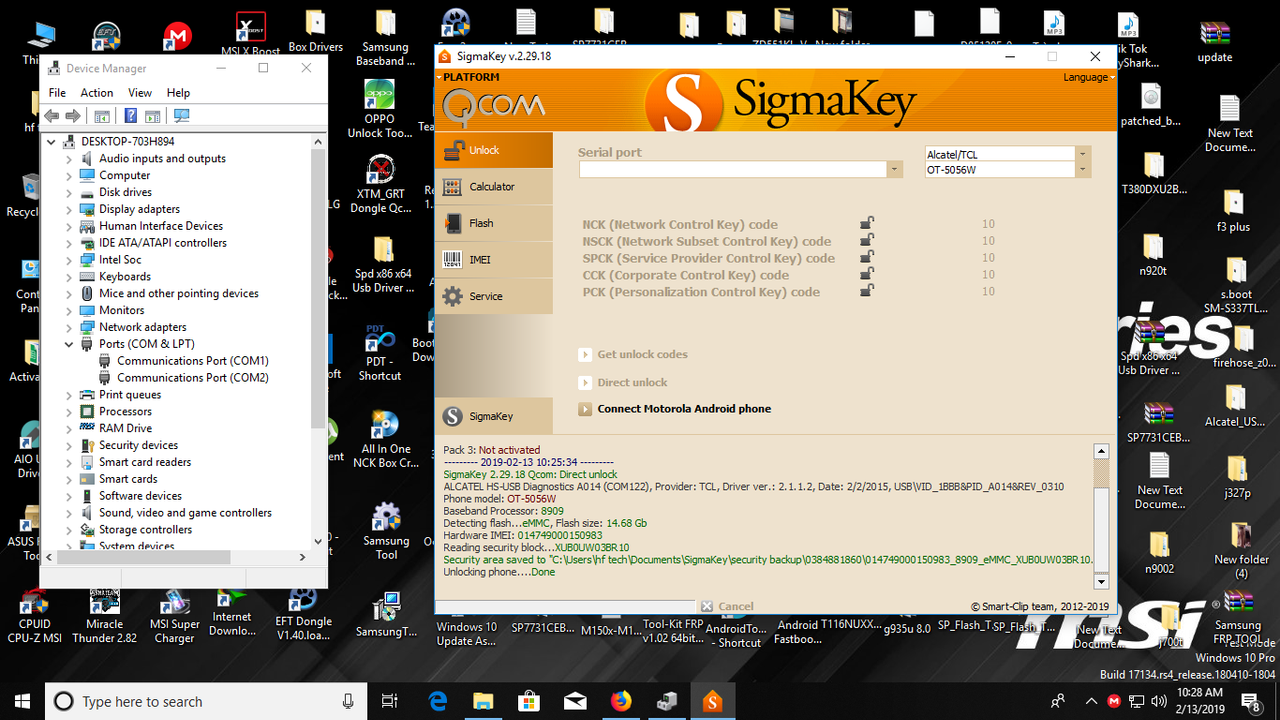The width and height of the screenshot is (1280, 720).
Task: Open the OT-5056W phone model dropdown
Action: tap(1081, 170)
